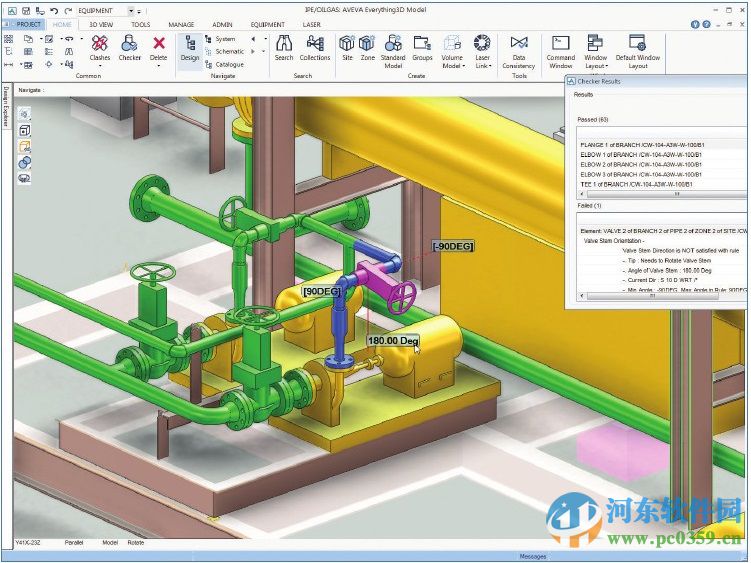Screen dimensions: 751x563
Task: Expand the Clashes dropdown arrow
Action: pyautogui.click(x=100, y=66)
